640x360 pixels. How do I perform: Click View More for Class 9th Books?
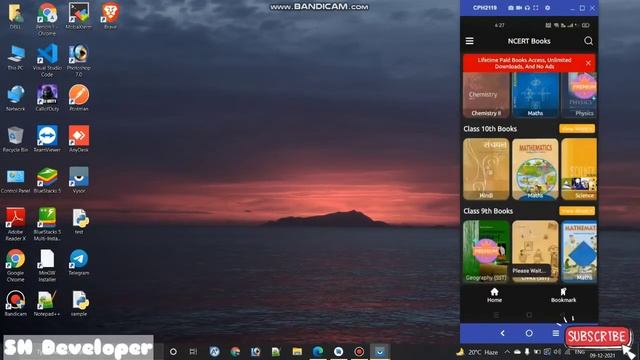click(577, 211)
